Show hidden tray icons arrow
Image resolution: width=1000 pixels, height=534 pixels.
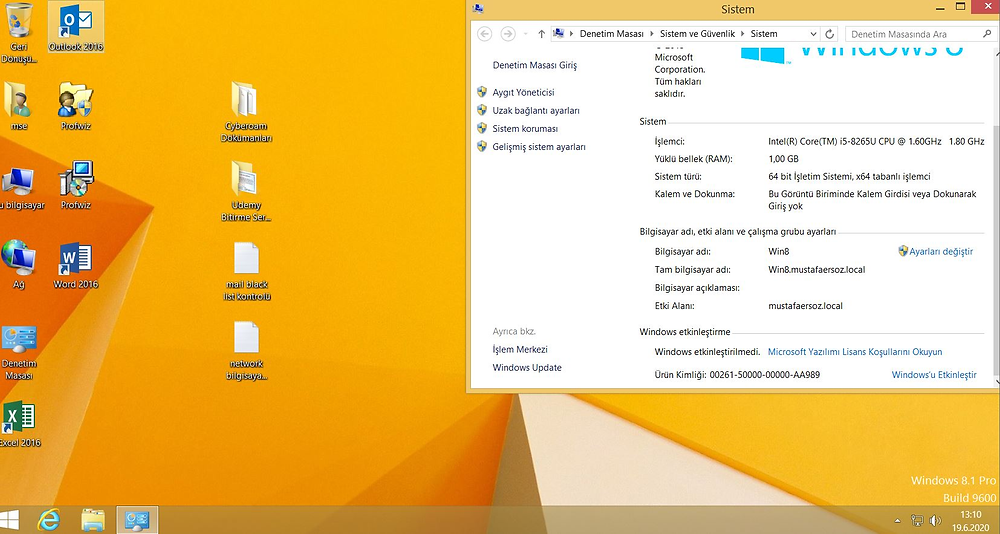click(898, 521)
